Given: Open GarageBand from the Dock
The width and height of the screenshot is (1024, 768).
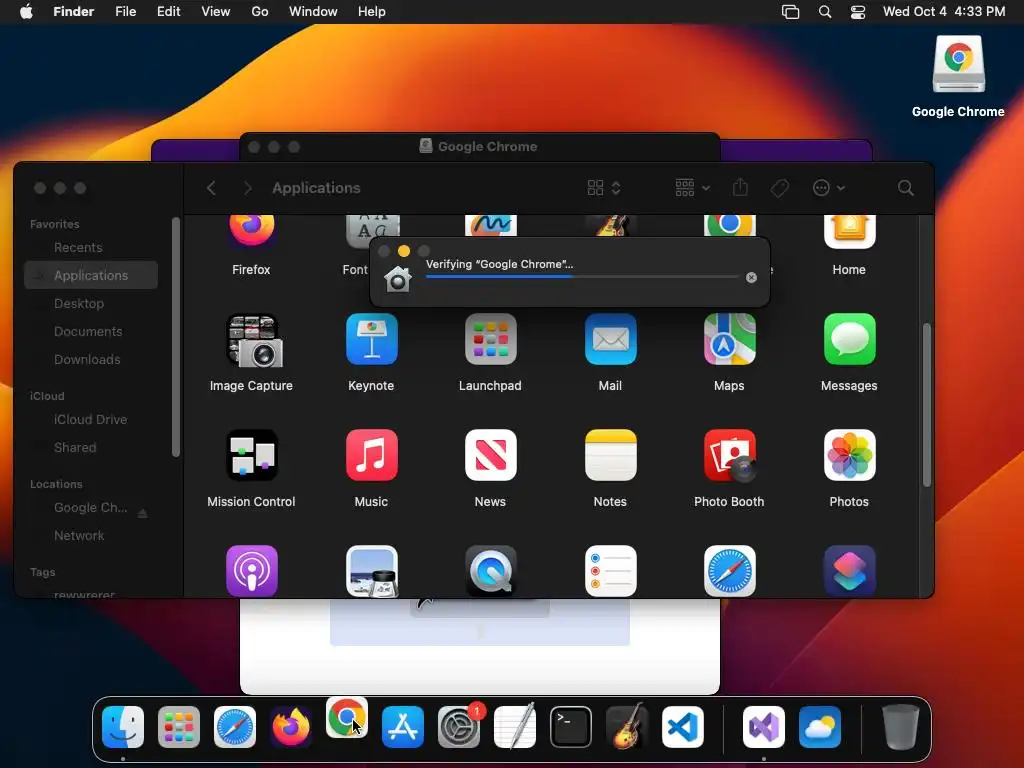Looking at the screenshot, I should point(627,726).
